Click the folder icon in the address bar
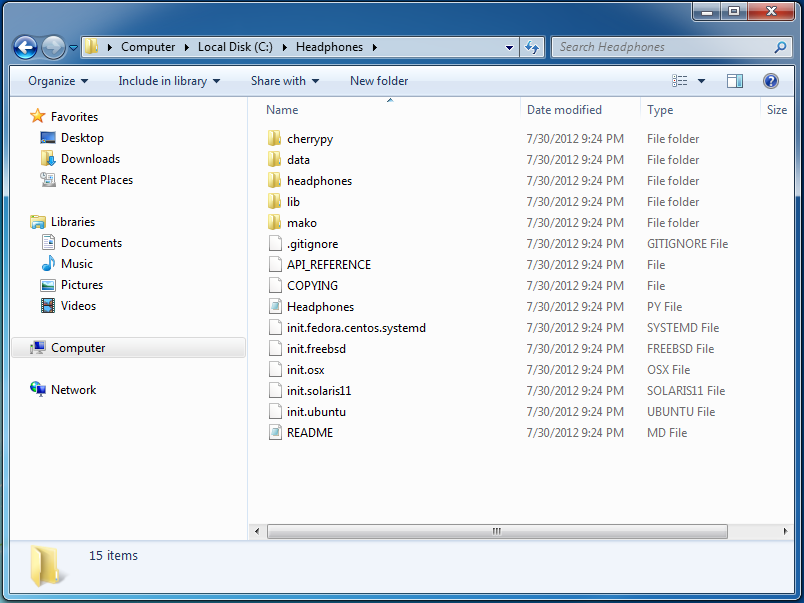Screen dimensions: 804x603 coord(91,47)
